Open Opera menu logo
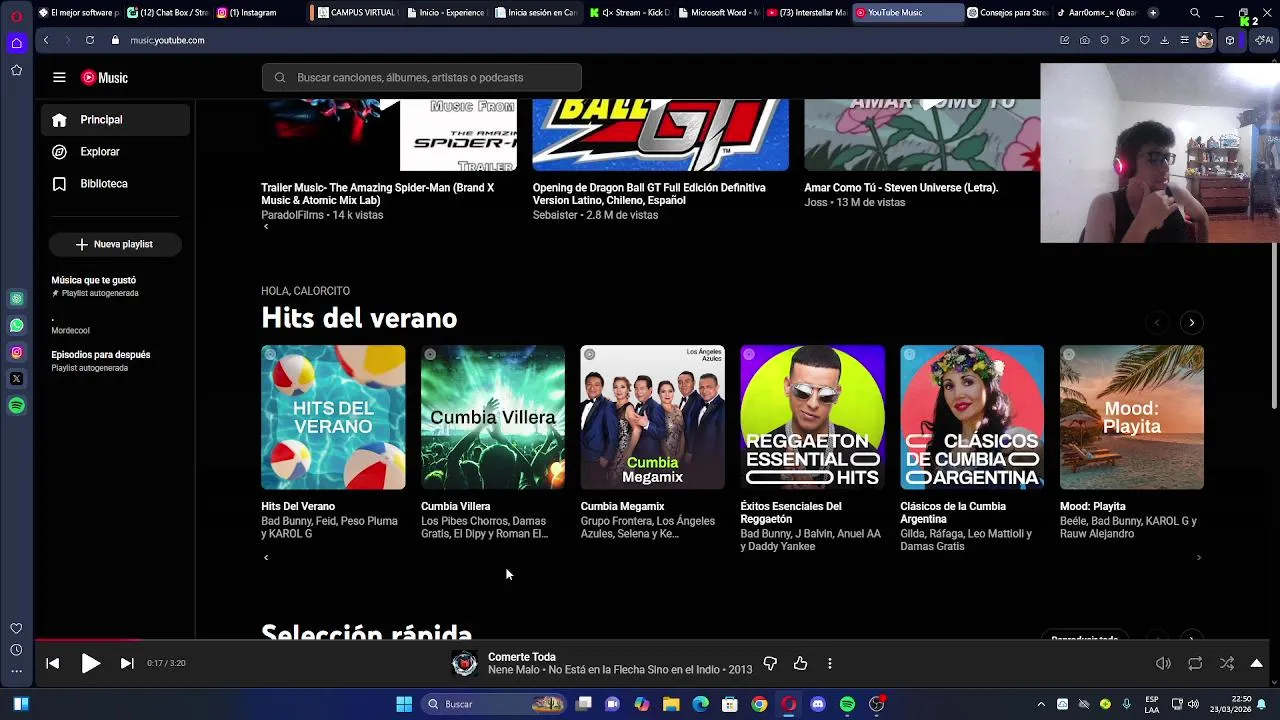This screenshot has height=720, width=1280. (x=16, y=15)
